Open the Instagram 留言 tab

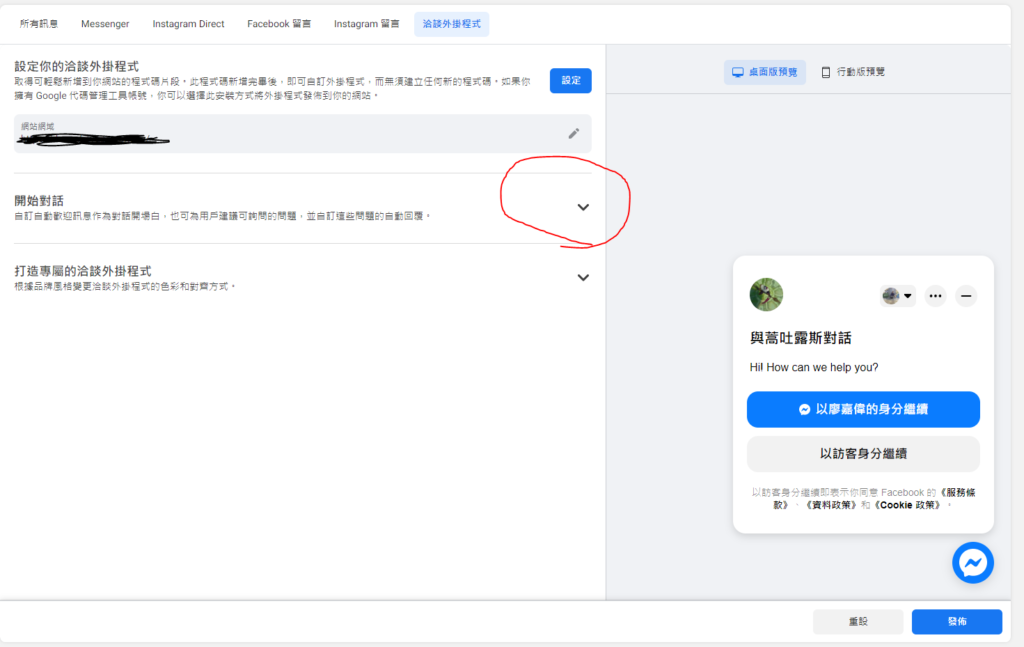(366, 24)
